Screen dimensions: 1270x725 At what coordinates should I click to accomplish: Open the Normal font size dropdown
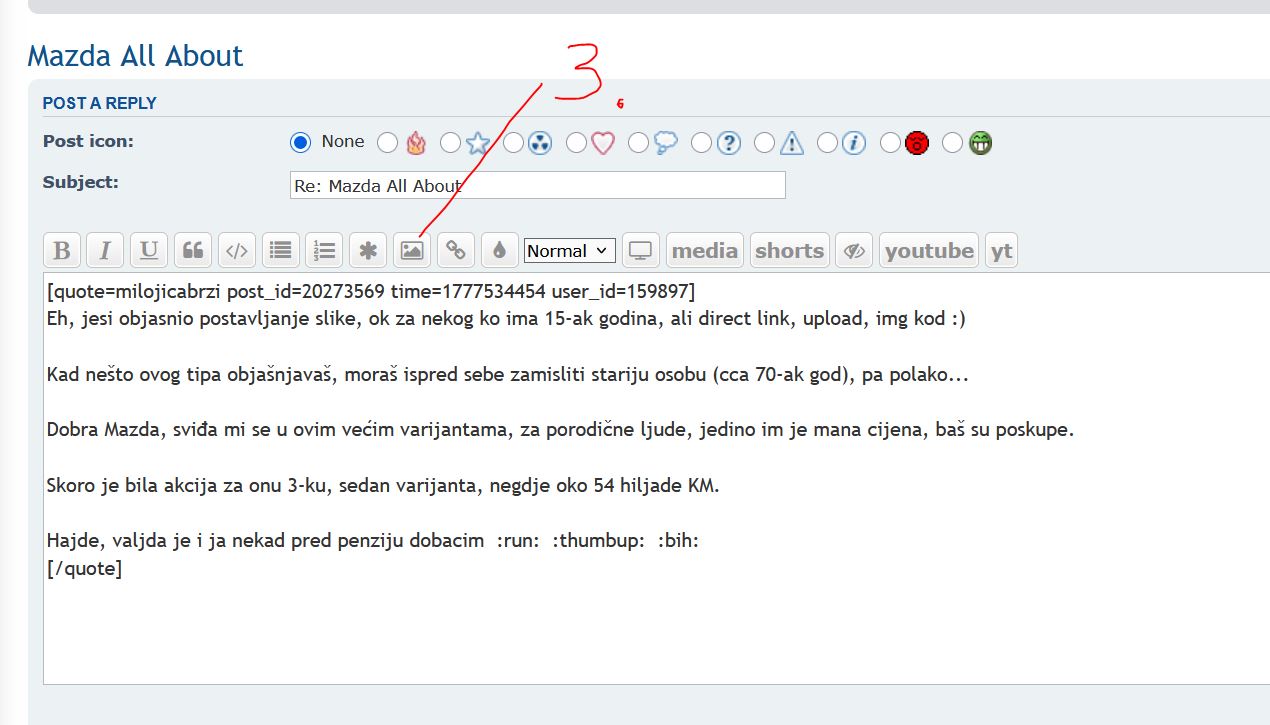point(570,250)
